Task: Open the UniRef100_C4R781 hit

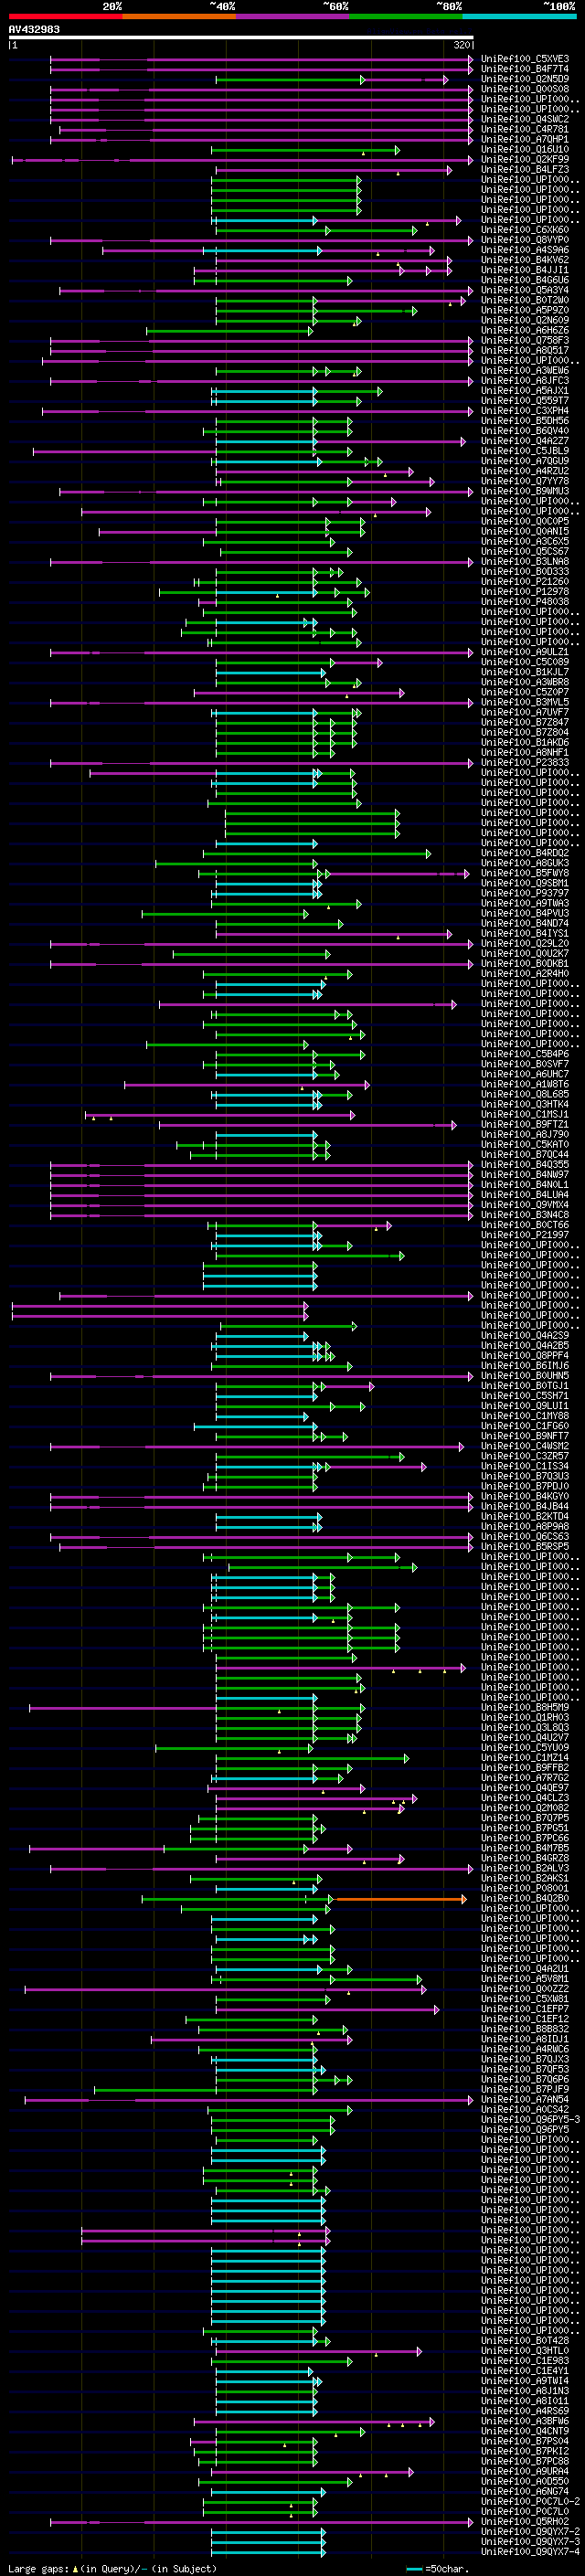Action: coord(525,129)
